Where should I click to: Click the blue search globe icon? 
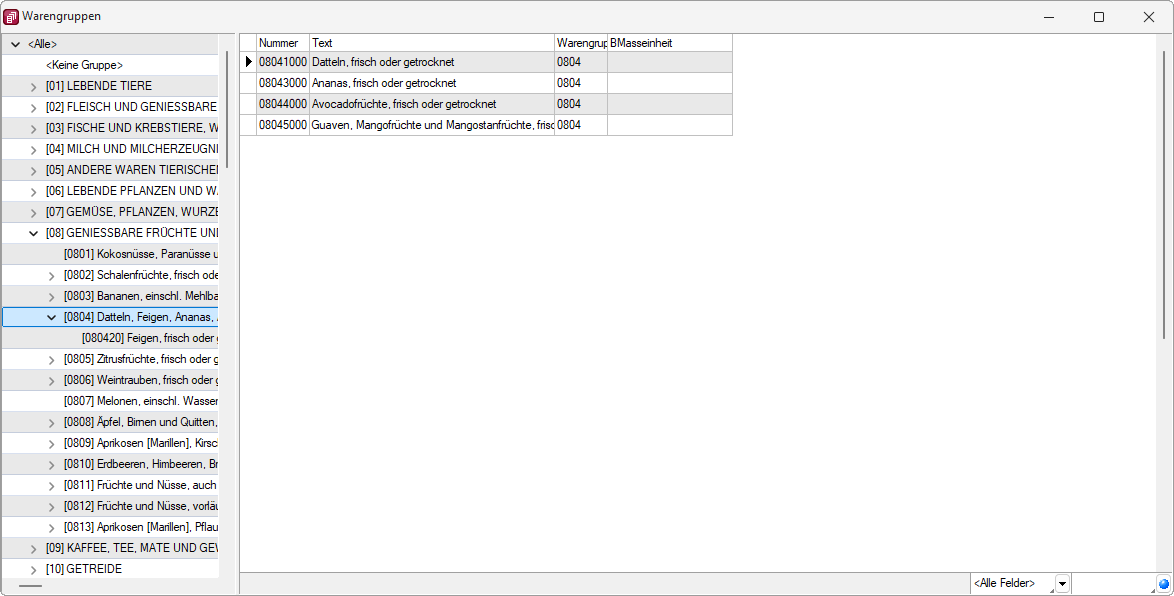(x=1164, y=584)
